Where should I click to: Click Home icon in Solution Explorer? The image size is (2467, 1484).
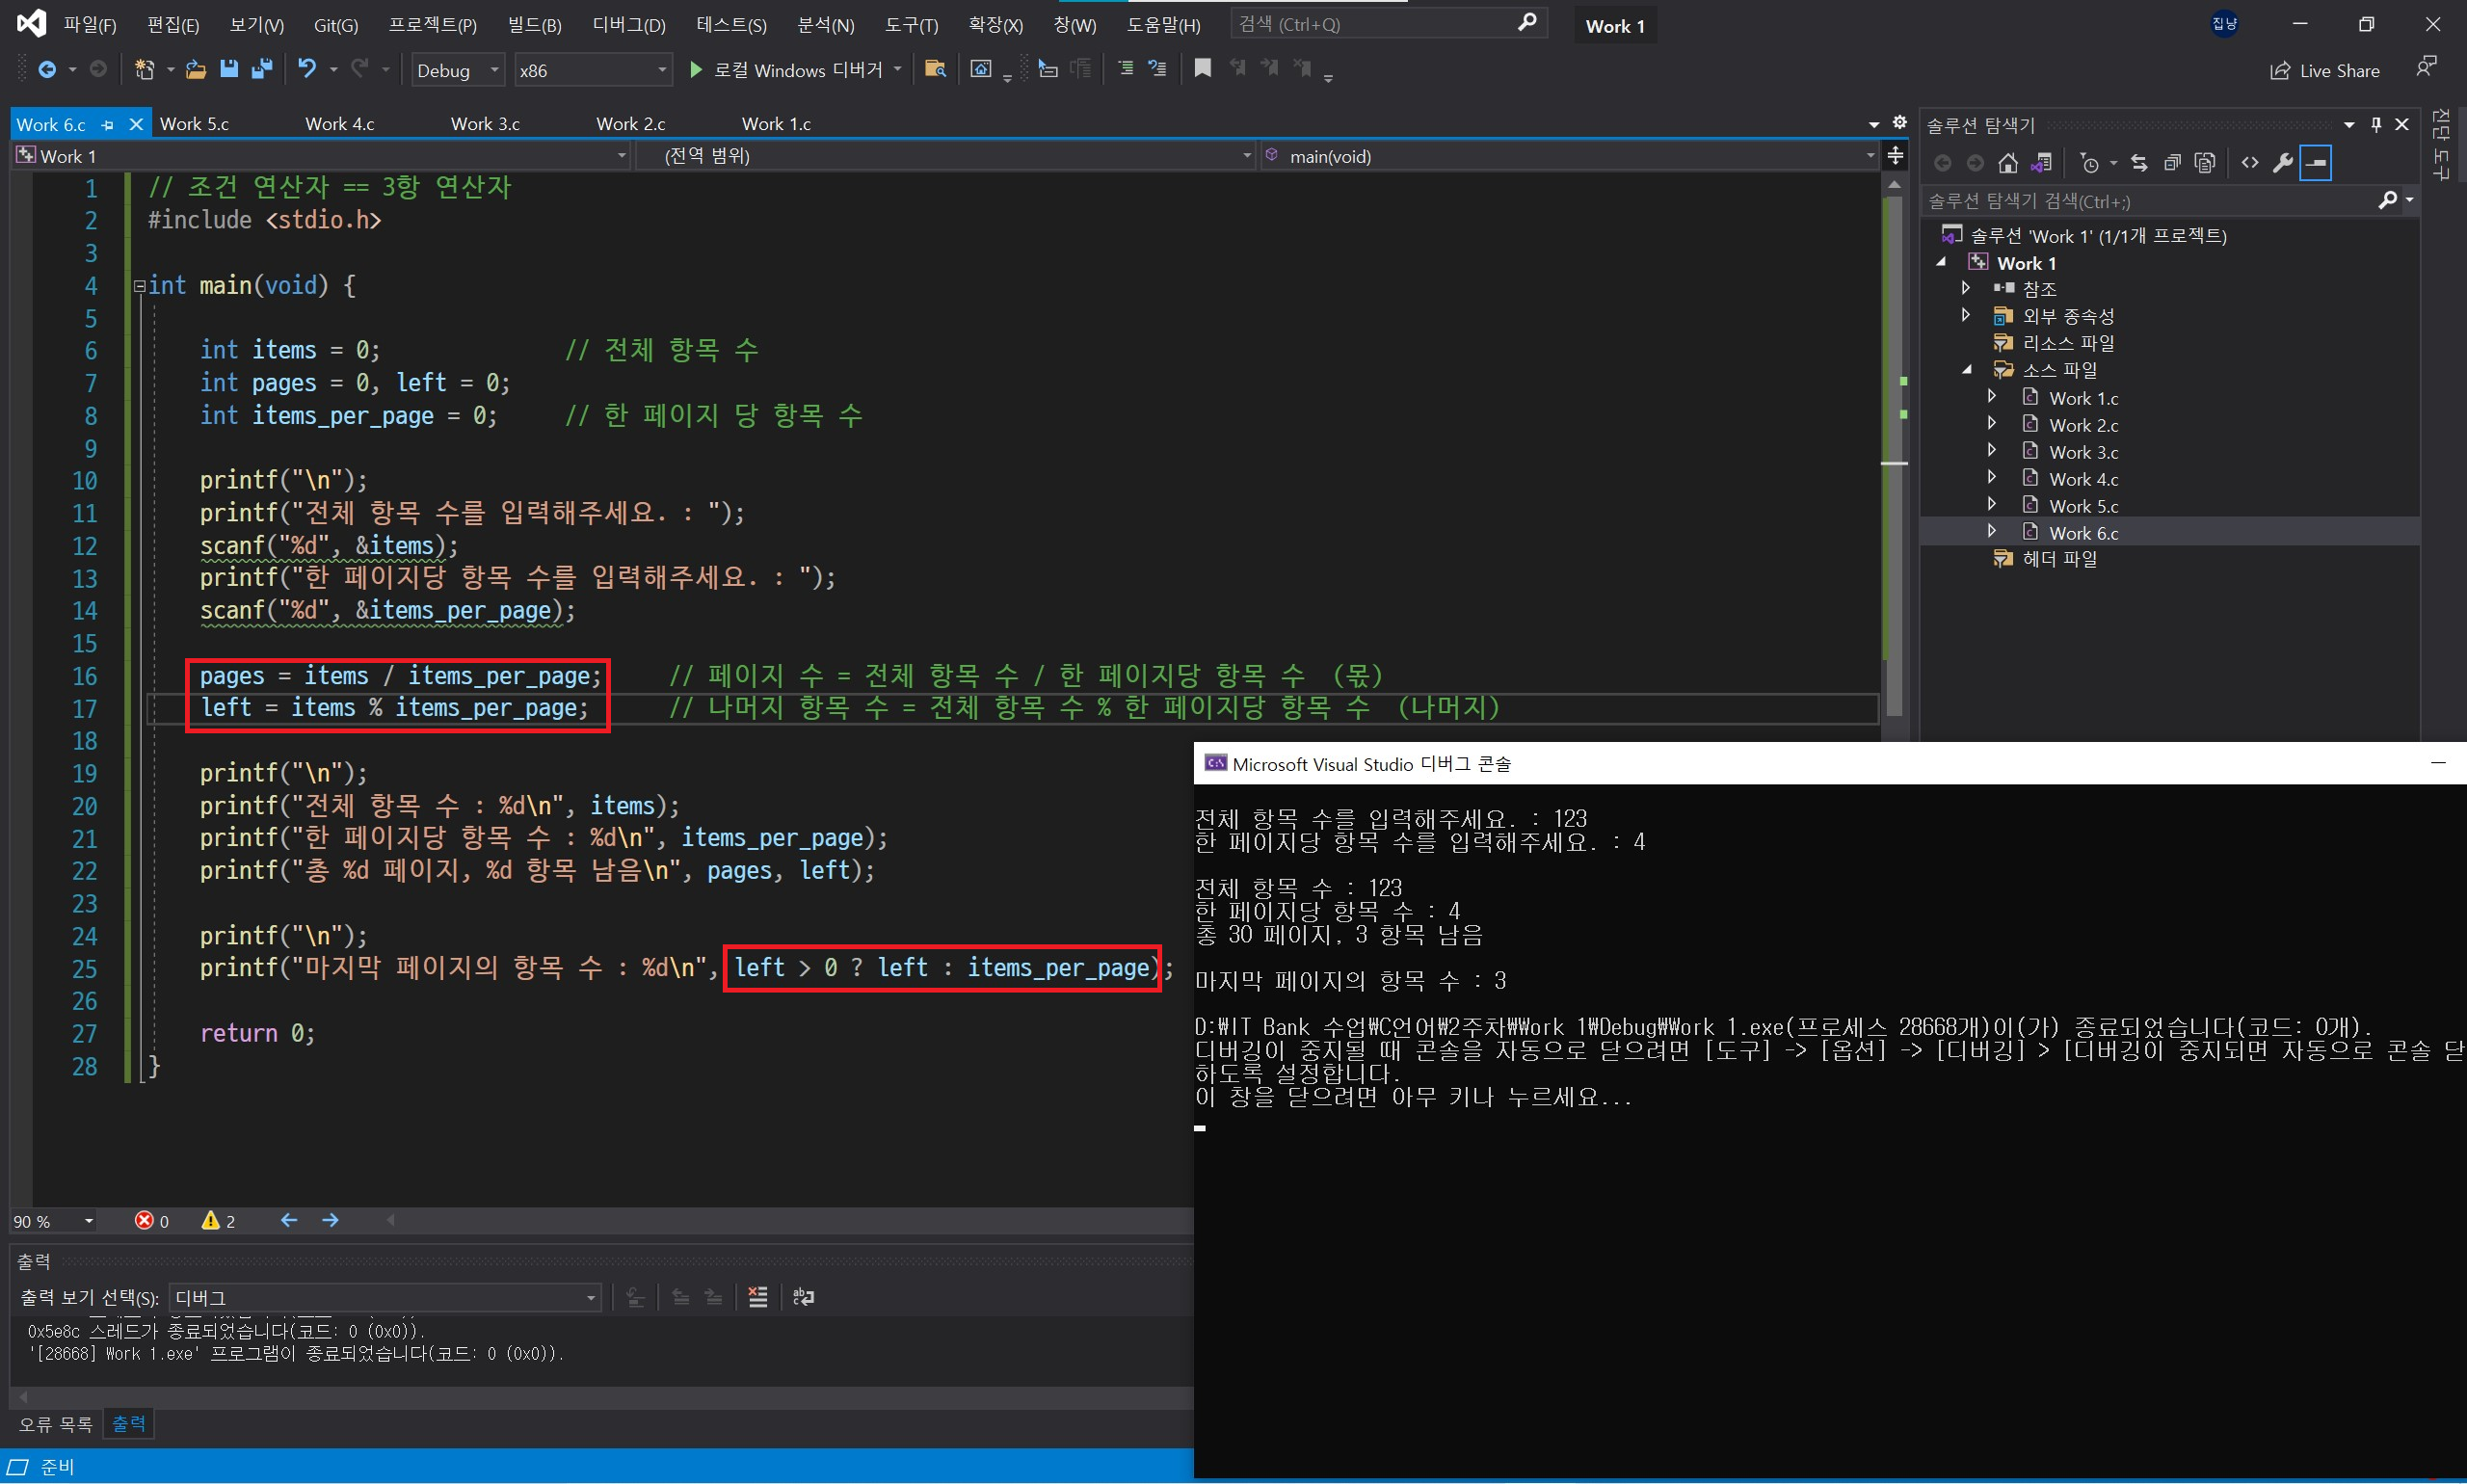tap(2007, 163)
